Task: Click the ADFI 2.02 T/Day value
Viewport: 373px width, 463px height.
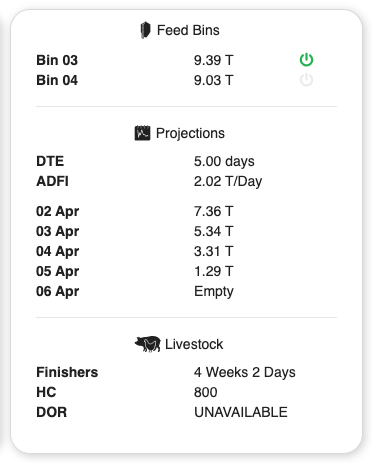Action: tap(228, 181)
